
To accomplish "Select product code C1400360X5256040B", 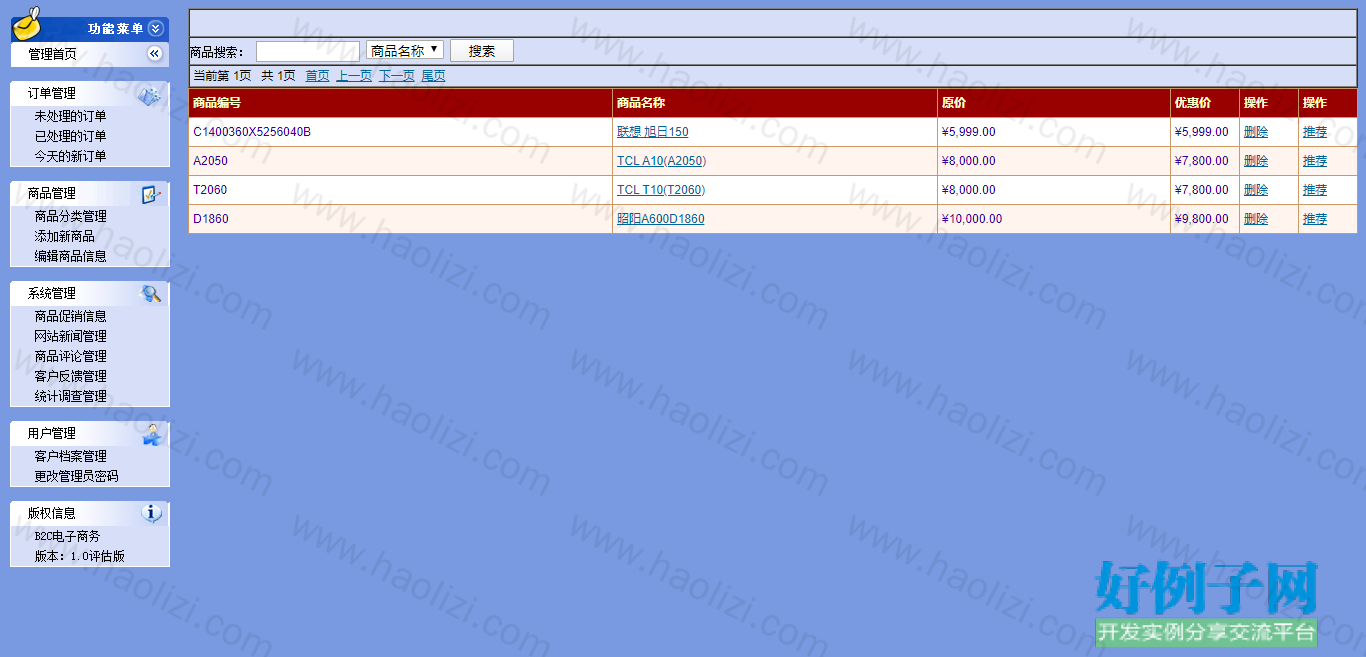I will [x=252, y=132].
